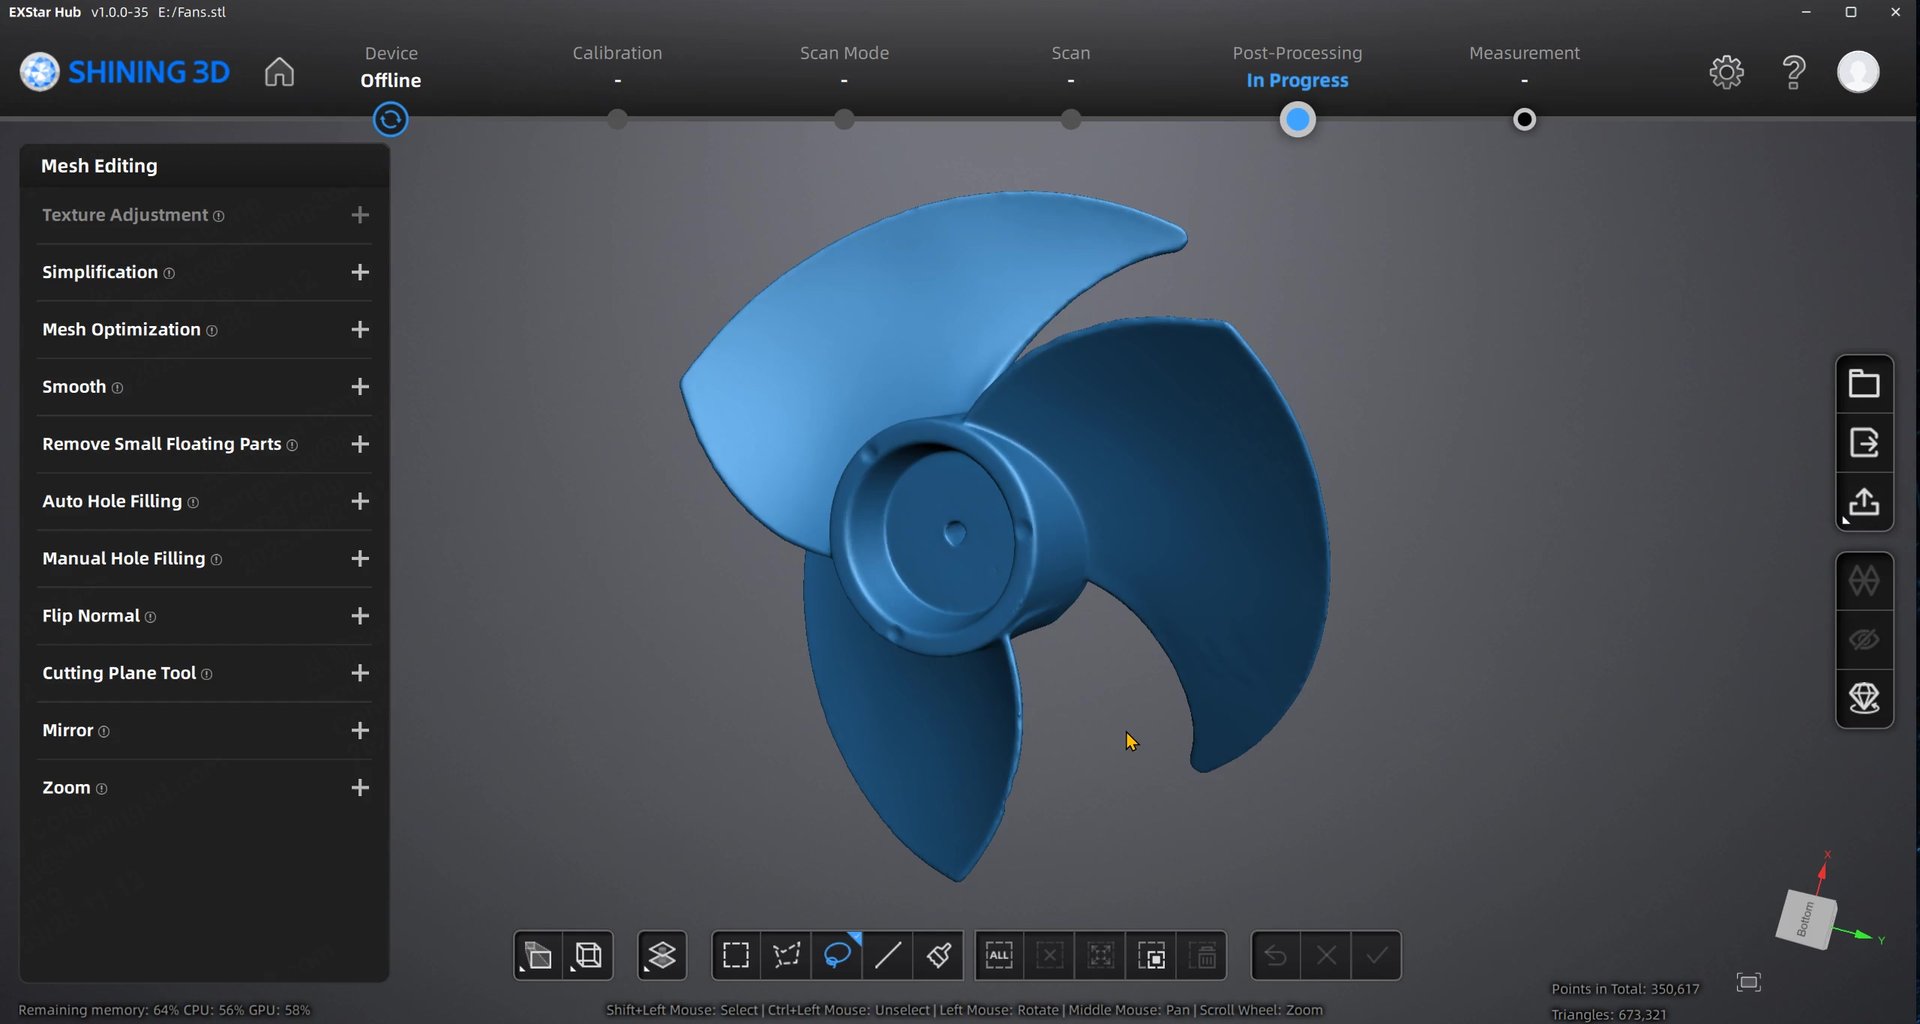1920x1024 pixels.
Task: Click the share/upload icon on right
Action: (x=1864, y=502)
